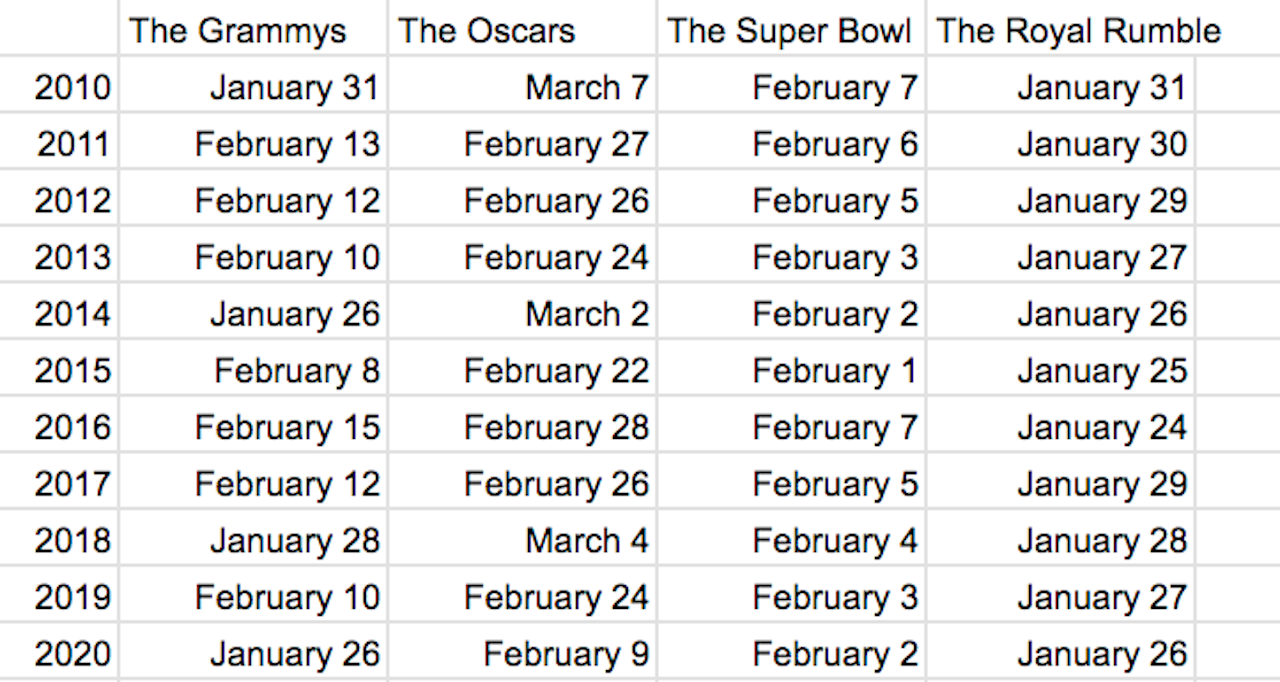The height and width of the screenshot is (682, 1280).
Task: Select the 2015 Grammys cell February 8
Action: [253, 371]
